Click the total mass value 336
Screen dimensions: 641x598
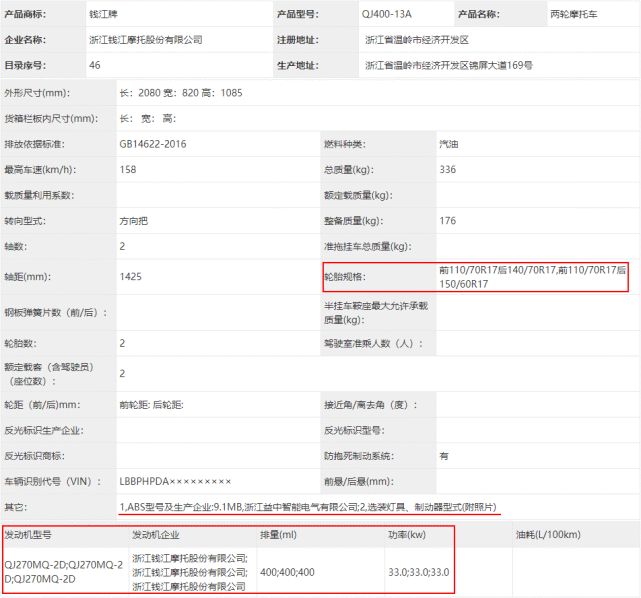448,170
